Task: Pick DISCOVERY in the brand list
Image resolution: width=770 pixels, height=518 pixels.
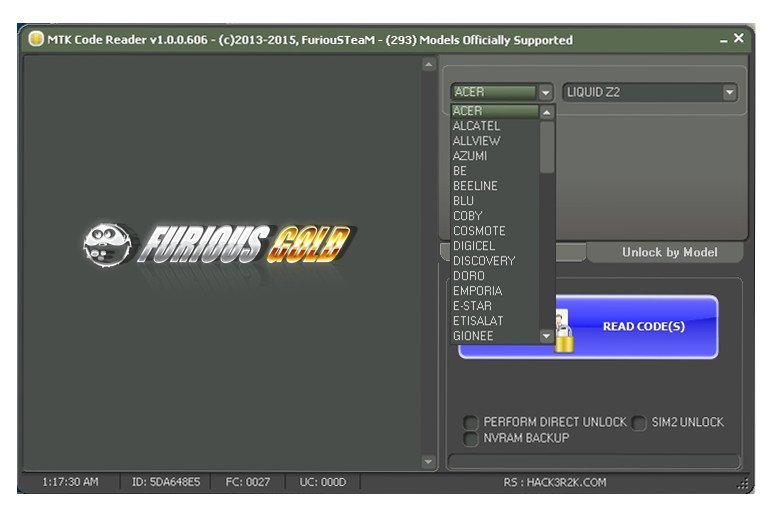Action: point(495,261)
